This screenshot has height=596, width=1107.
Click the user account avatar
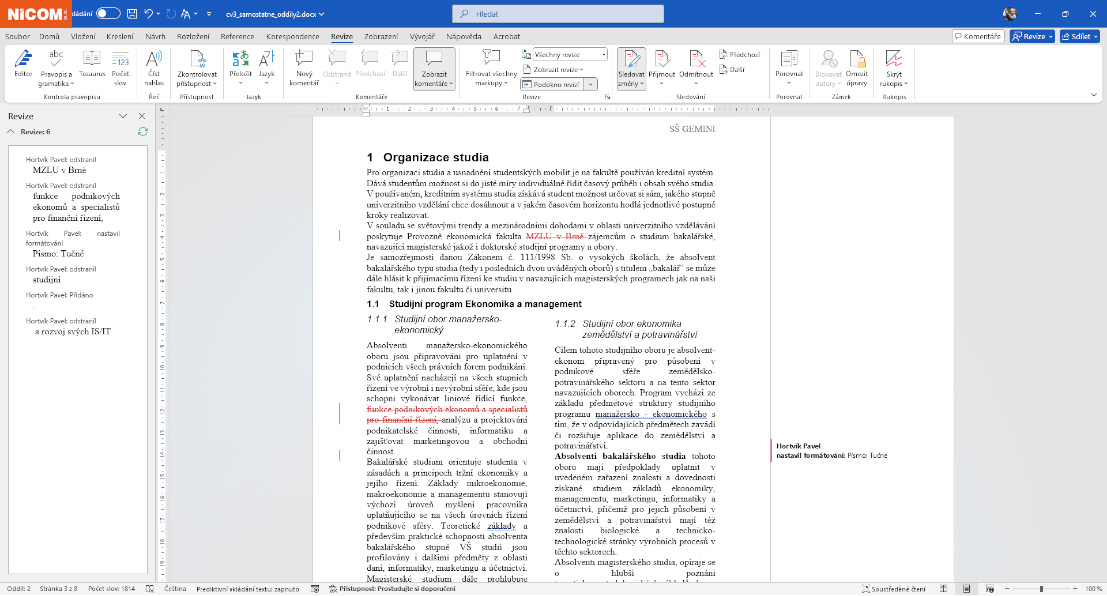click(1010, 13)
